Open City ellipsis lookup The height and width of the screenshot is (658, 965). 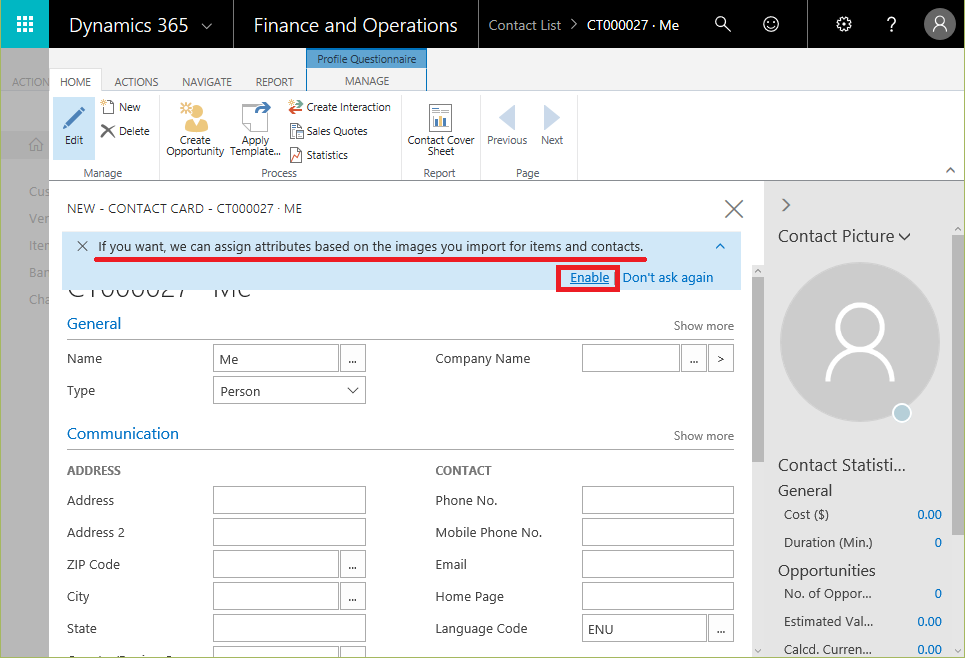pos(353,596)
